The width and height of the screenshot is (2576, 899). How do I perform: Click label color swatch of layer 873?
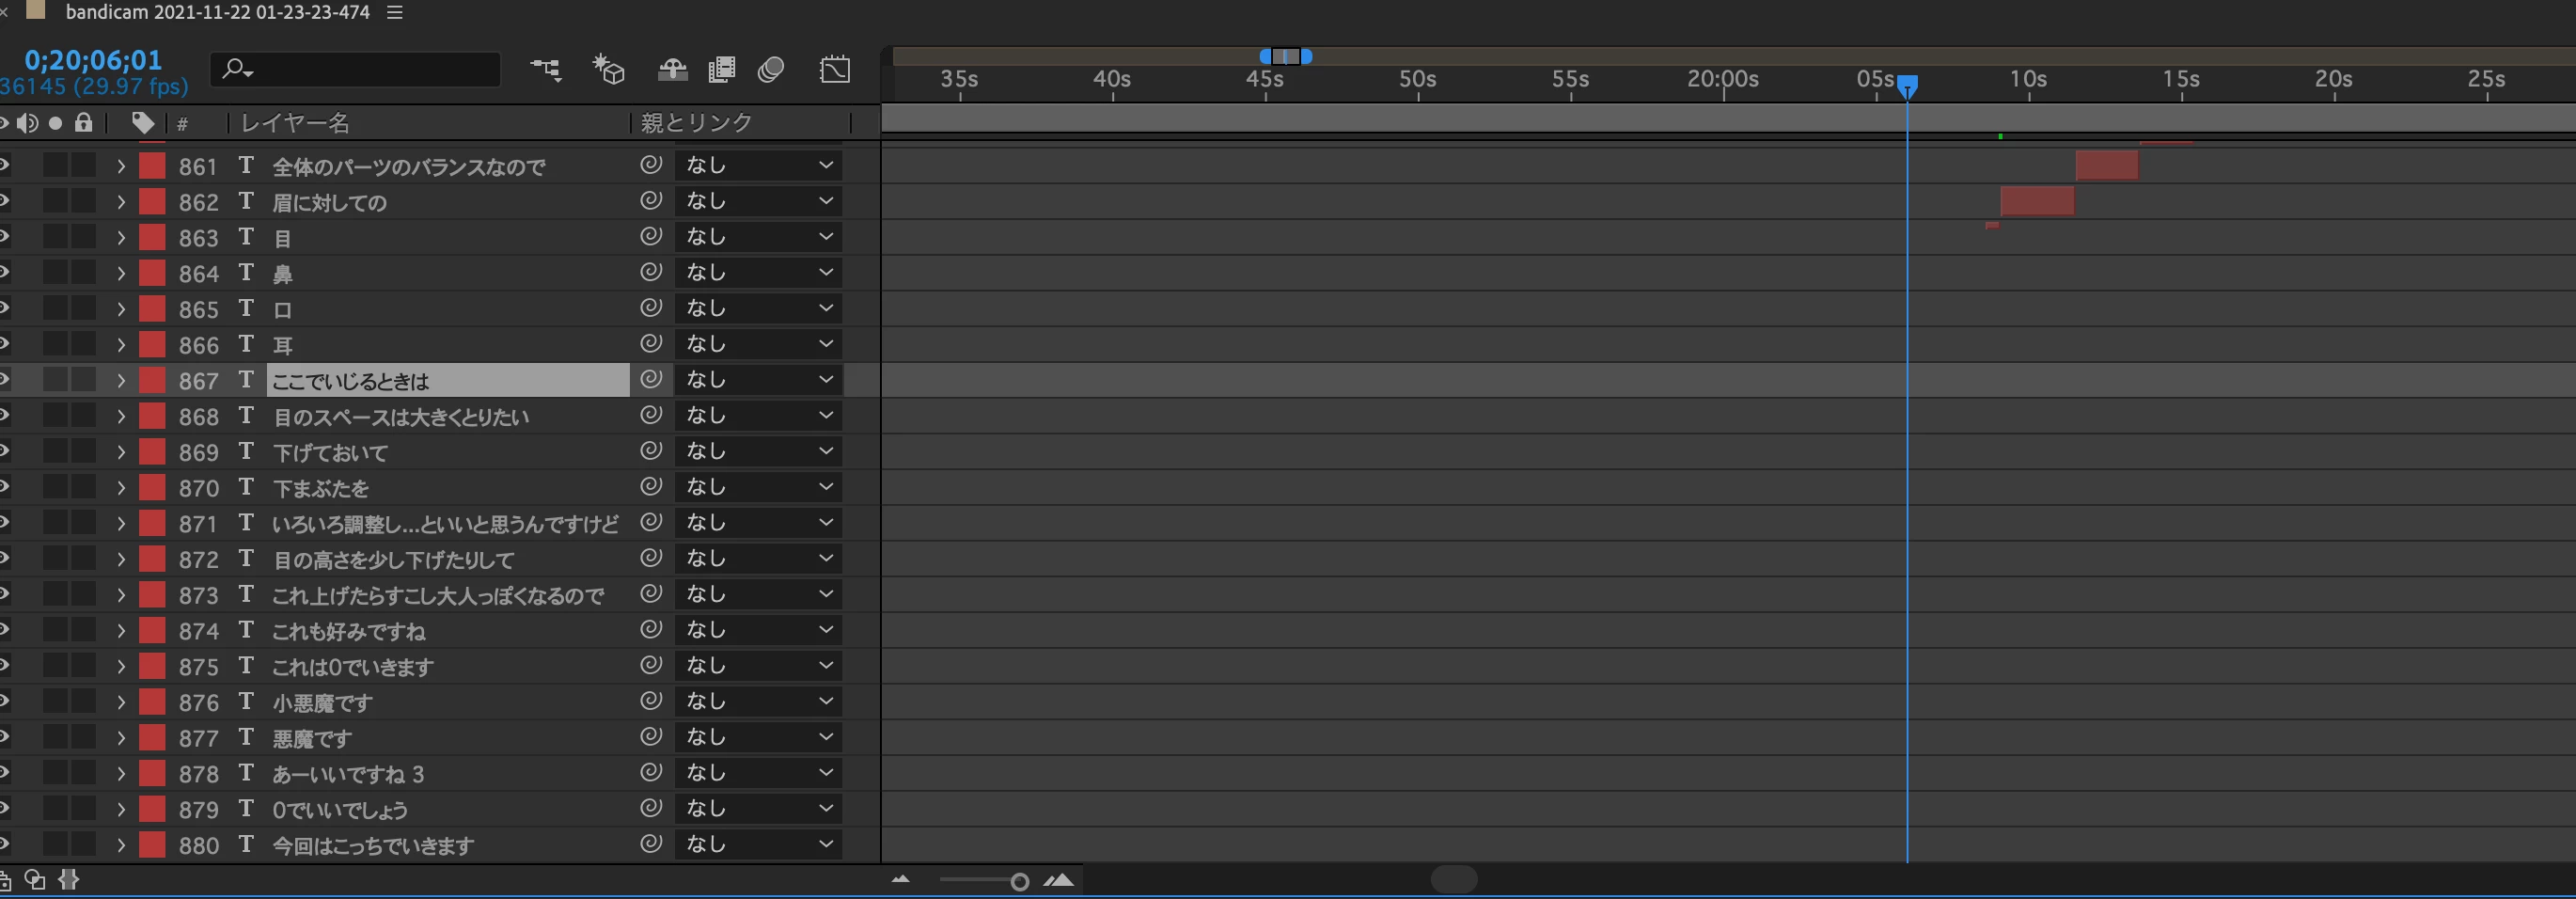pyautogui.click(x=152, y=594)
